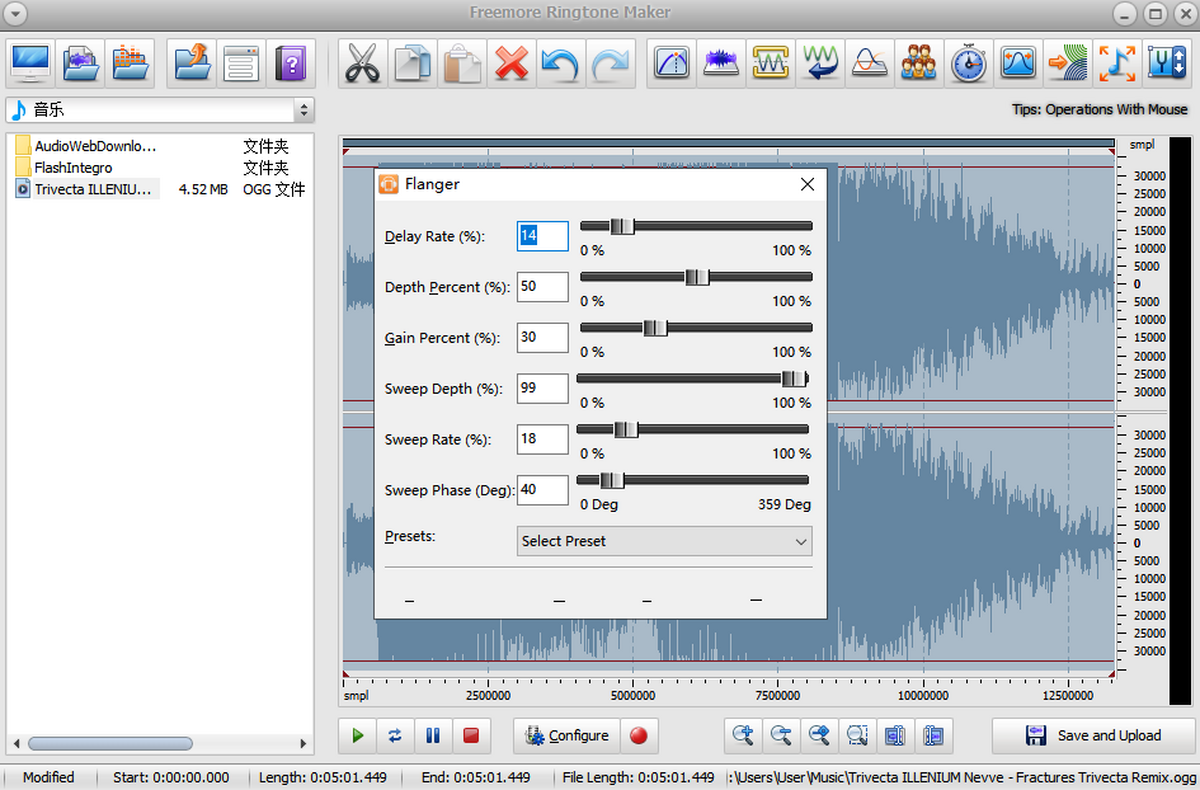Click the red and blue curves icon
Viewport: 1200px width, 790px height.
coord(869,63)
